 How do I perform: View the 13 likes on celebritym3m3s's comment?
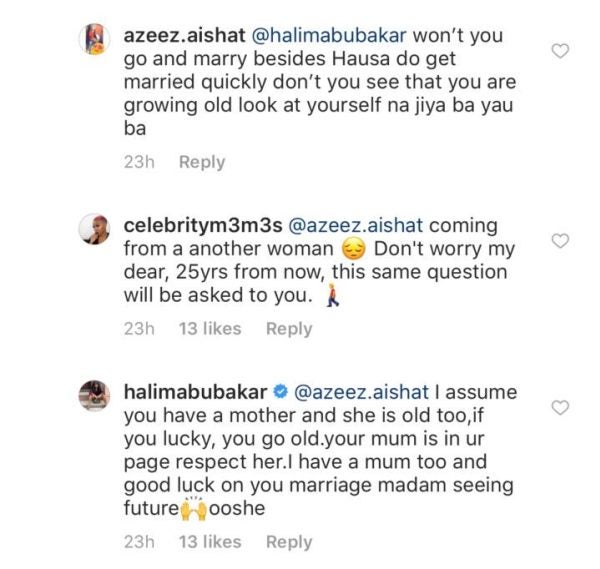pos(210,329)
